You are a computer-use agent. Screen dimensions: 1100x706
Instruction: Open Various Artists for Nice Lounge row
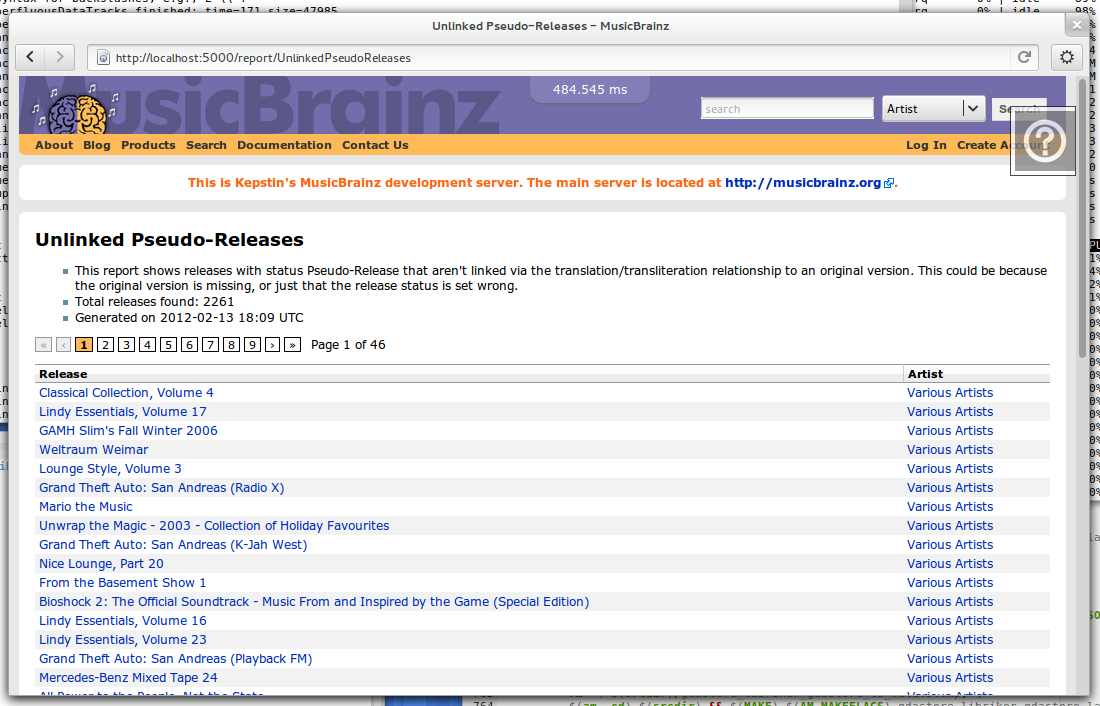tap(950, 564)
